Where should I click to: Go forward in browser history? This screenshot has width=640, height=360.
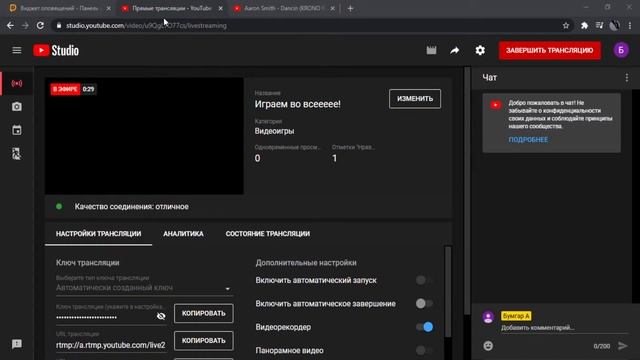point(25,25)
